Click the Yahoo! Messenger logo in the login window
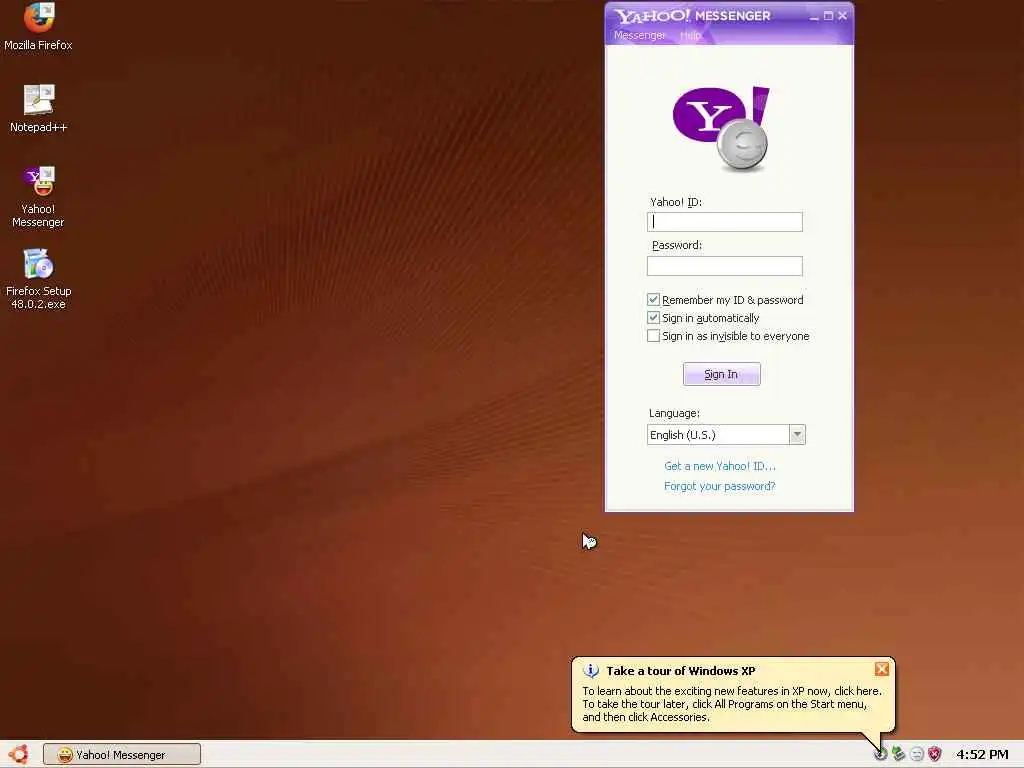1024x768 pixels. point(721,128)
